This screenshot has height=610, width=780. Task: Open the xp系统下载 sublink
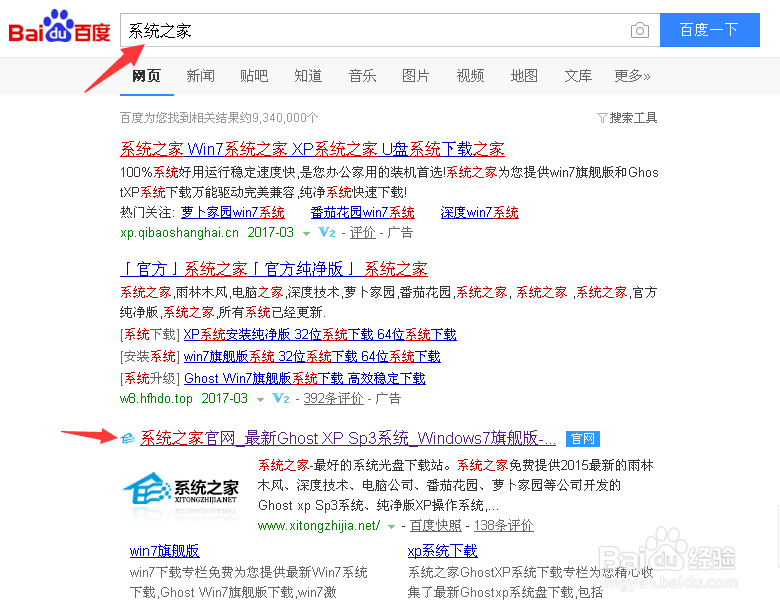pyautogui.click(x=443, y=551)
